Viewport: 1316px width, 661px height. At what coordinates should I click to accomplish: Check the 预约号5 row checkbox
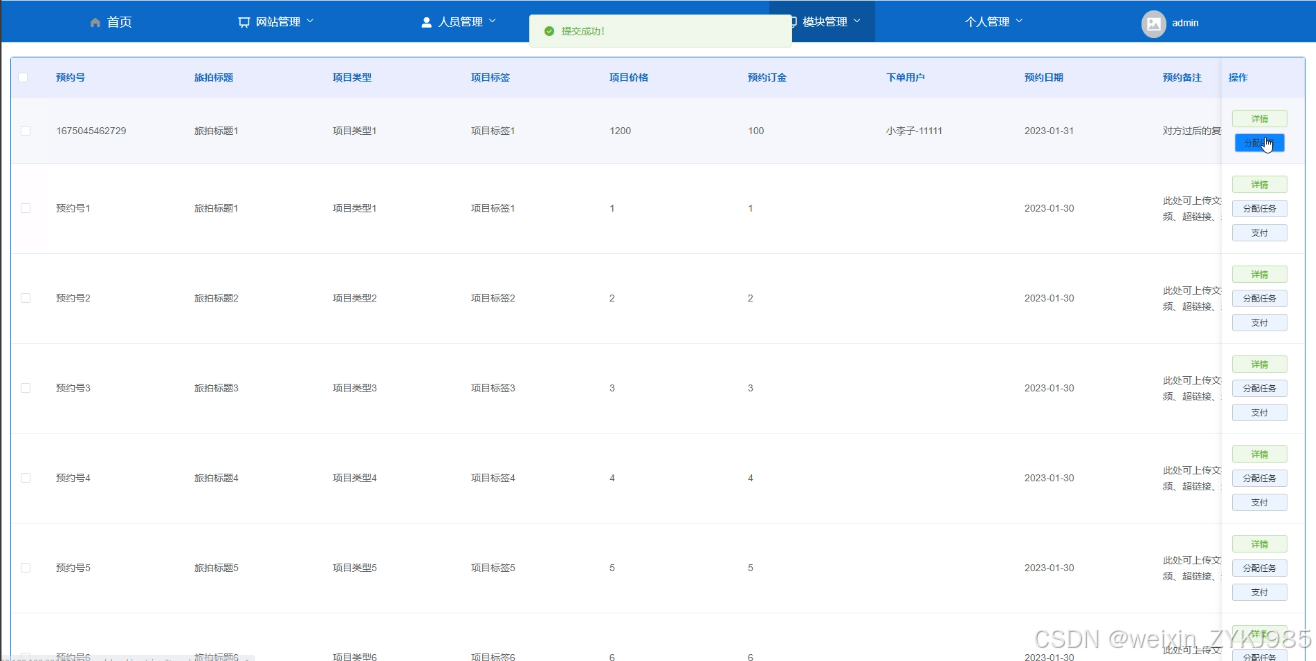click(25, 568)
